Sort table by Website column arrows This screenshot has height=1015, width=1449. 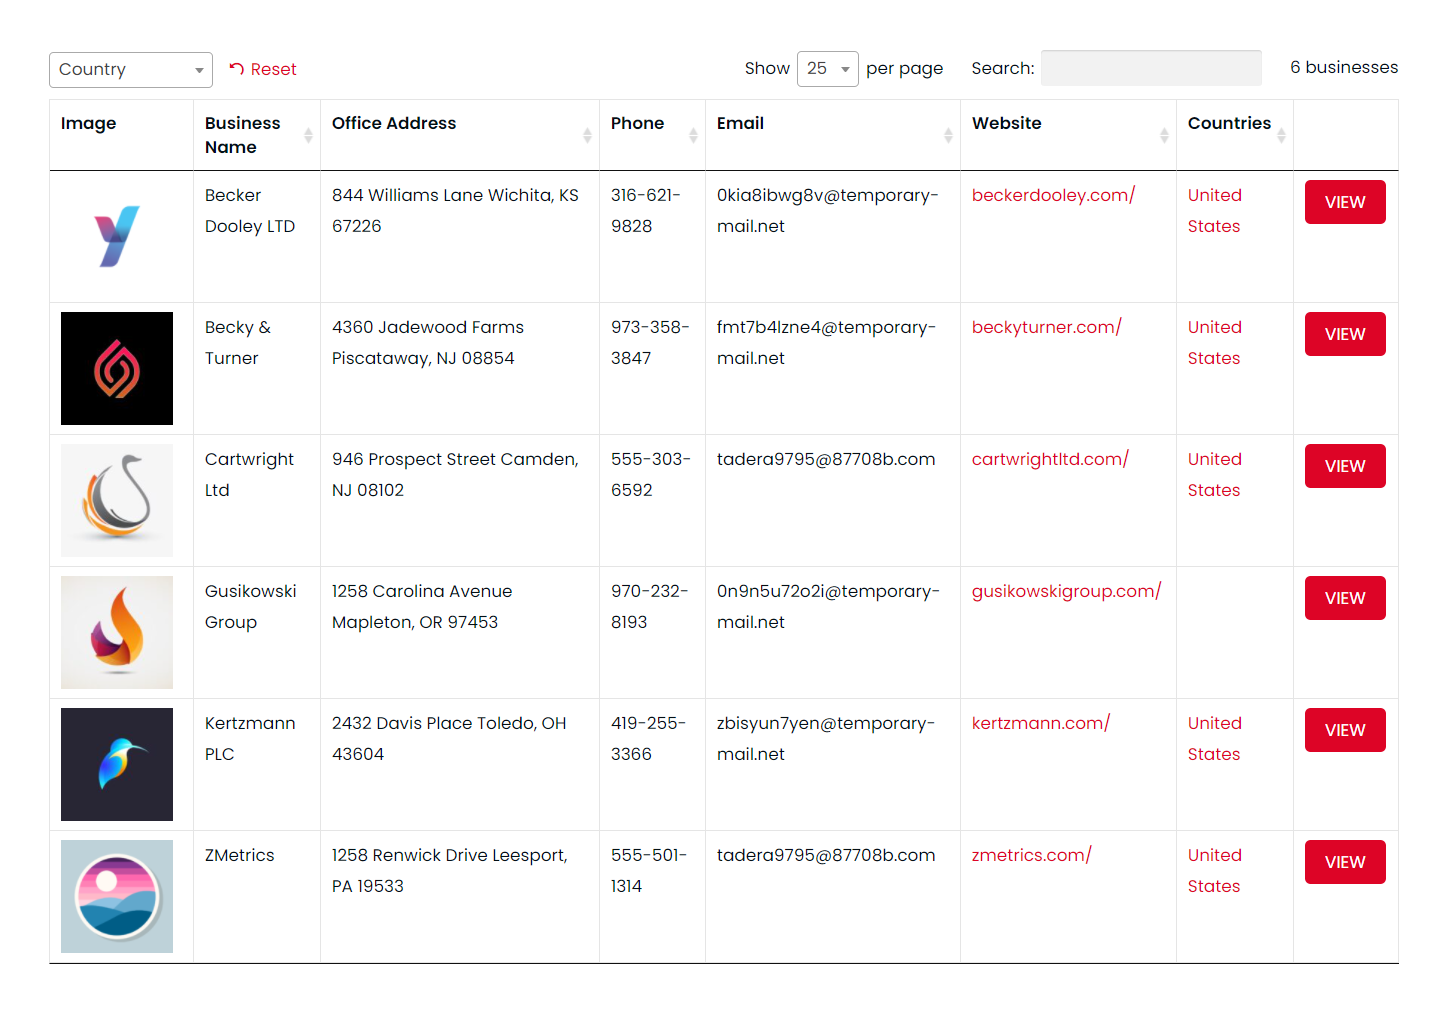coord(1164,135)
